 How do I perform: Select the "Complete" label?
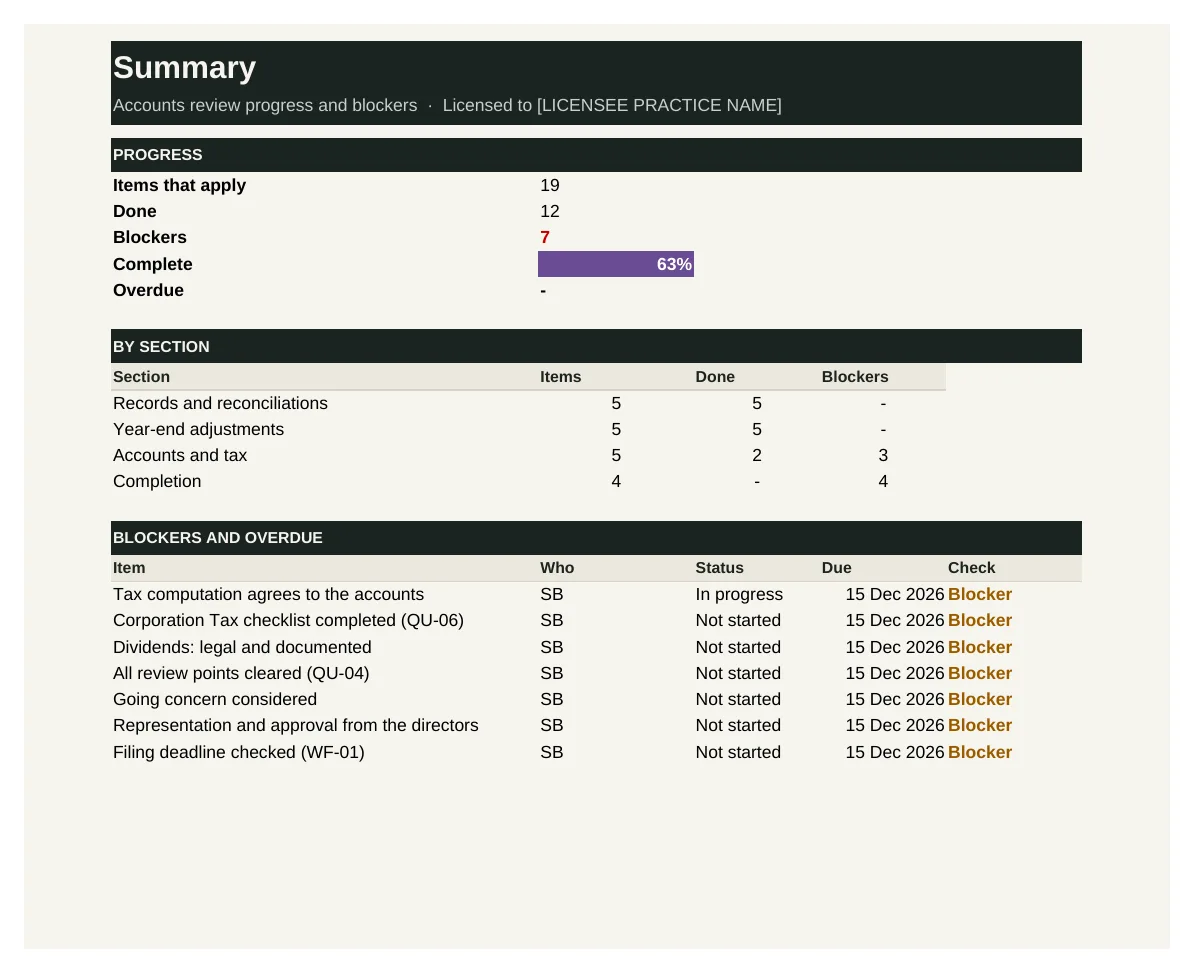point(152,264)
